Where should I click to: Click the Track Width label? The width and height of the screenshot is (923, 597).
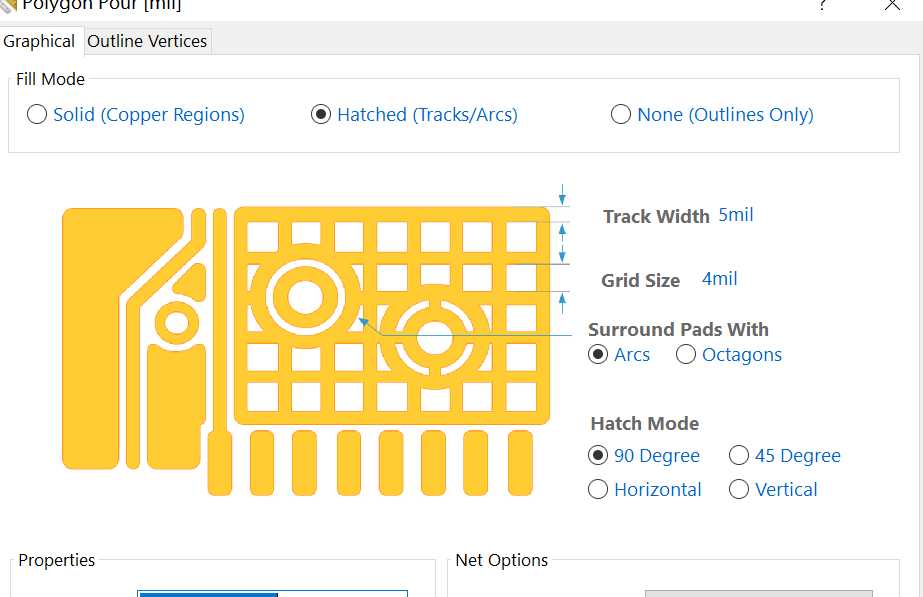656,217
